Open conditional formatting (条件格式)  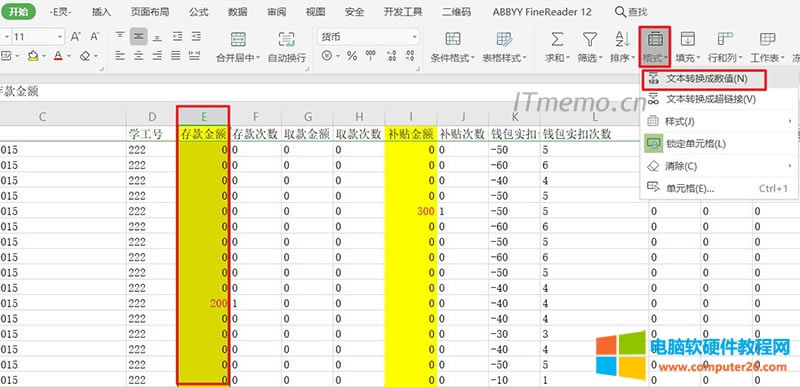[x=453, y=47]
